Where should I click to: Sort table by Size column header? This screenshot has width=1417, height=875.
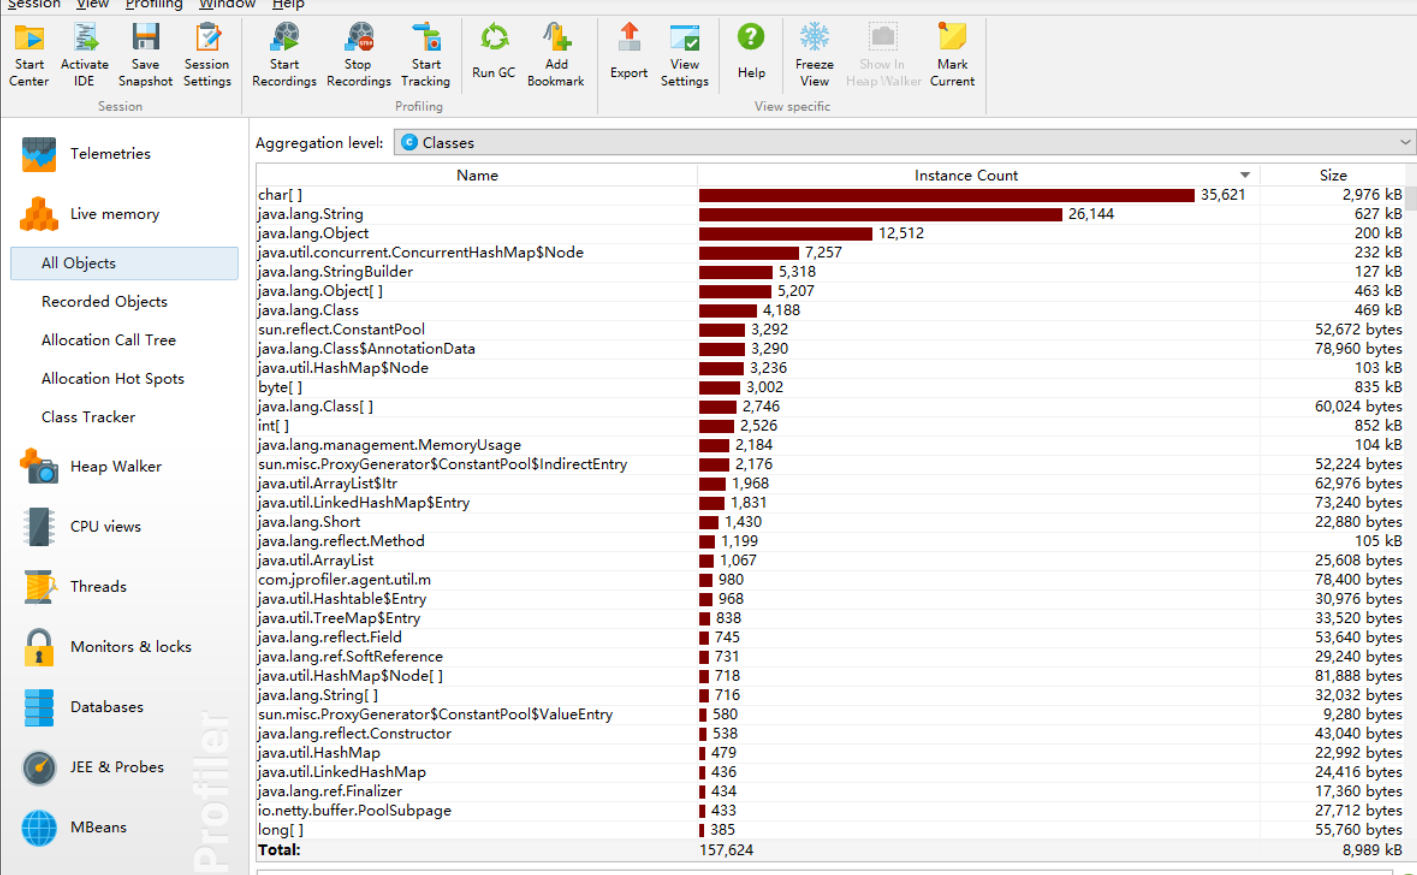point(1333,175)
